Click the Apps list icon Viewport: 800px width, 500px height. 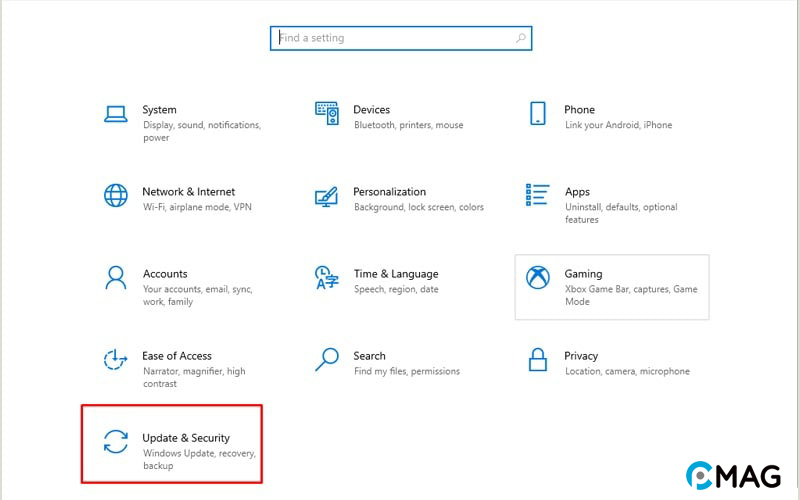[x=538, y=195]
